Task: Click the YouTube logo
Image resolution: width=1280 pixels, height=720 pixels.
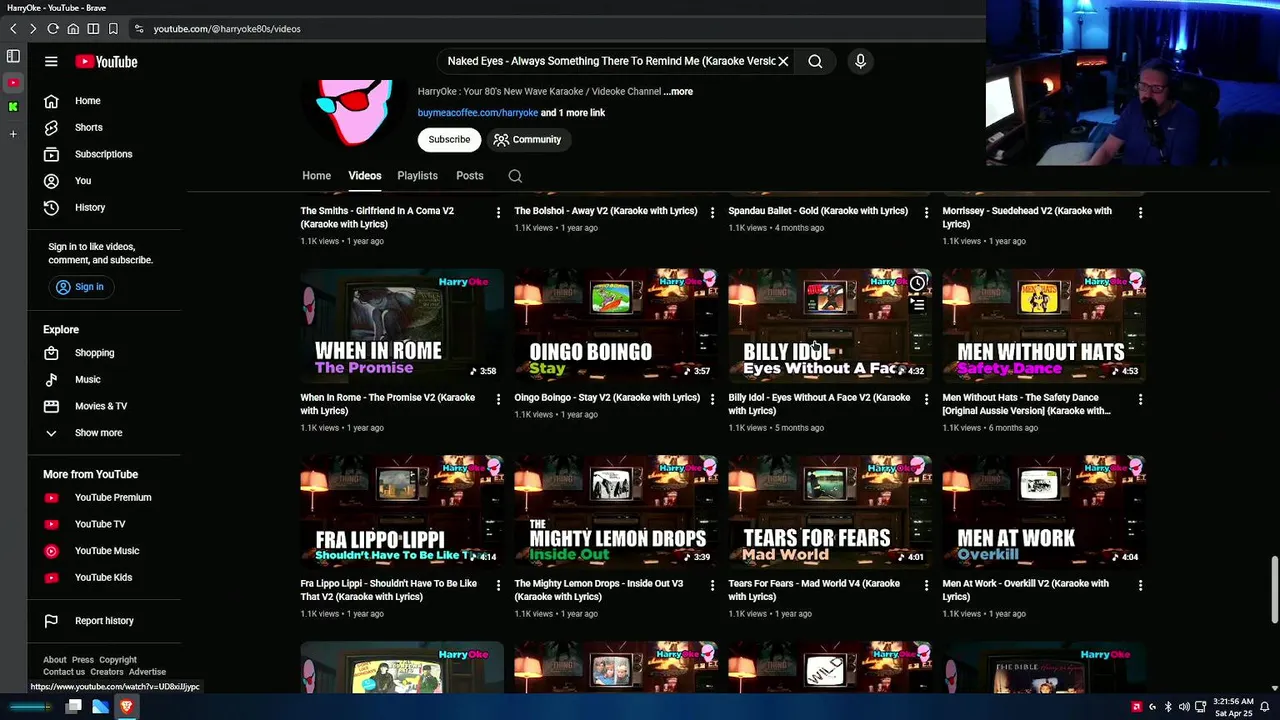Action: 106,62
